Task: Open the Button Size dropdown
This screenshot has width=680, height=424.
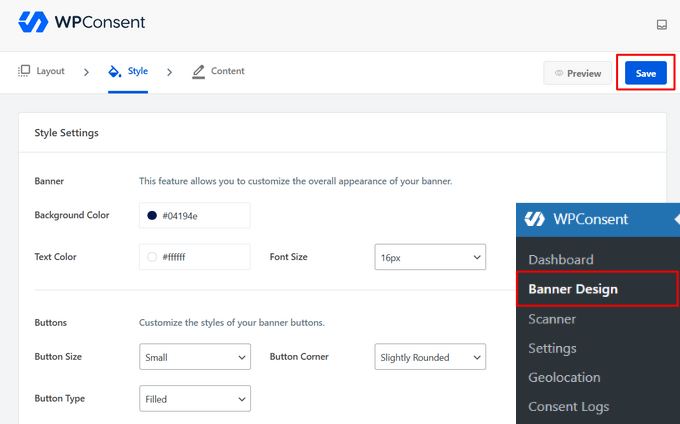Action: [x=195, y=357]
